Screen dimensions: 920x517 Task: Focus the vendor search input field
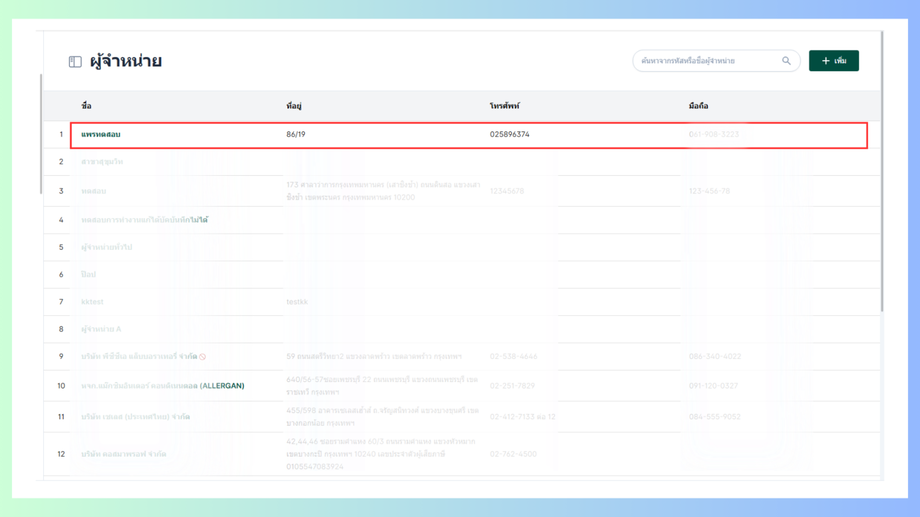[x=716, y=60]
